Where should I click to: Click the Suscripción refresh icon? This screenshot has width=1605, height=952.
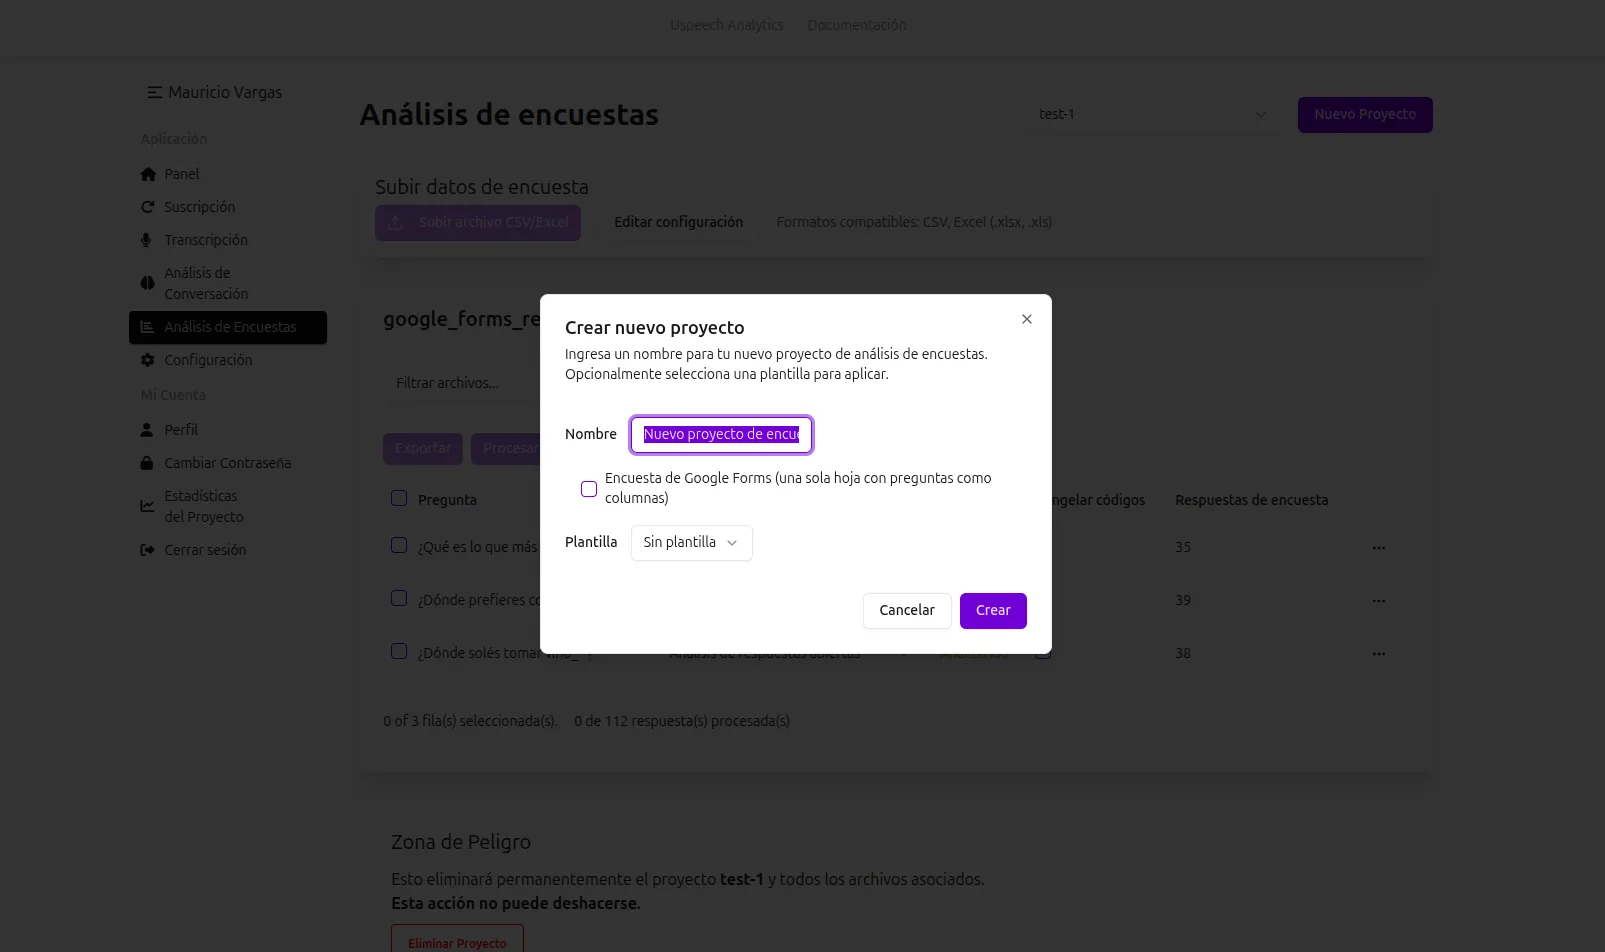(x=146, y=207)
